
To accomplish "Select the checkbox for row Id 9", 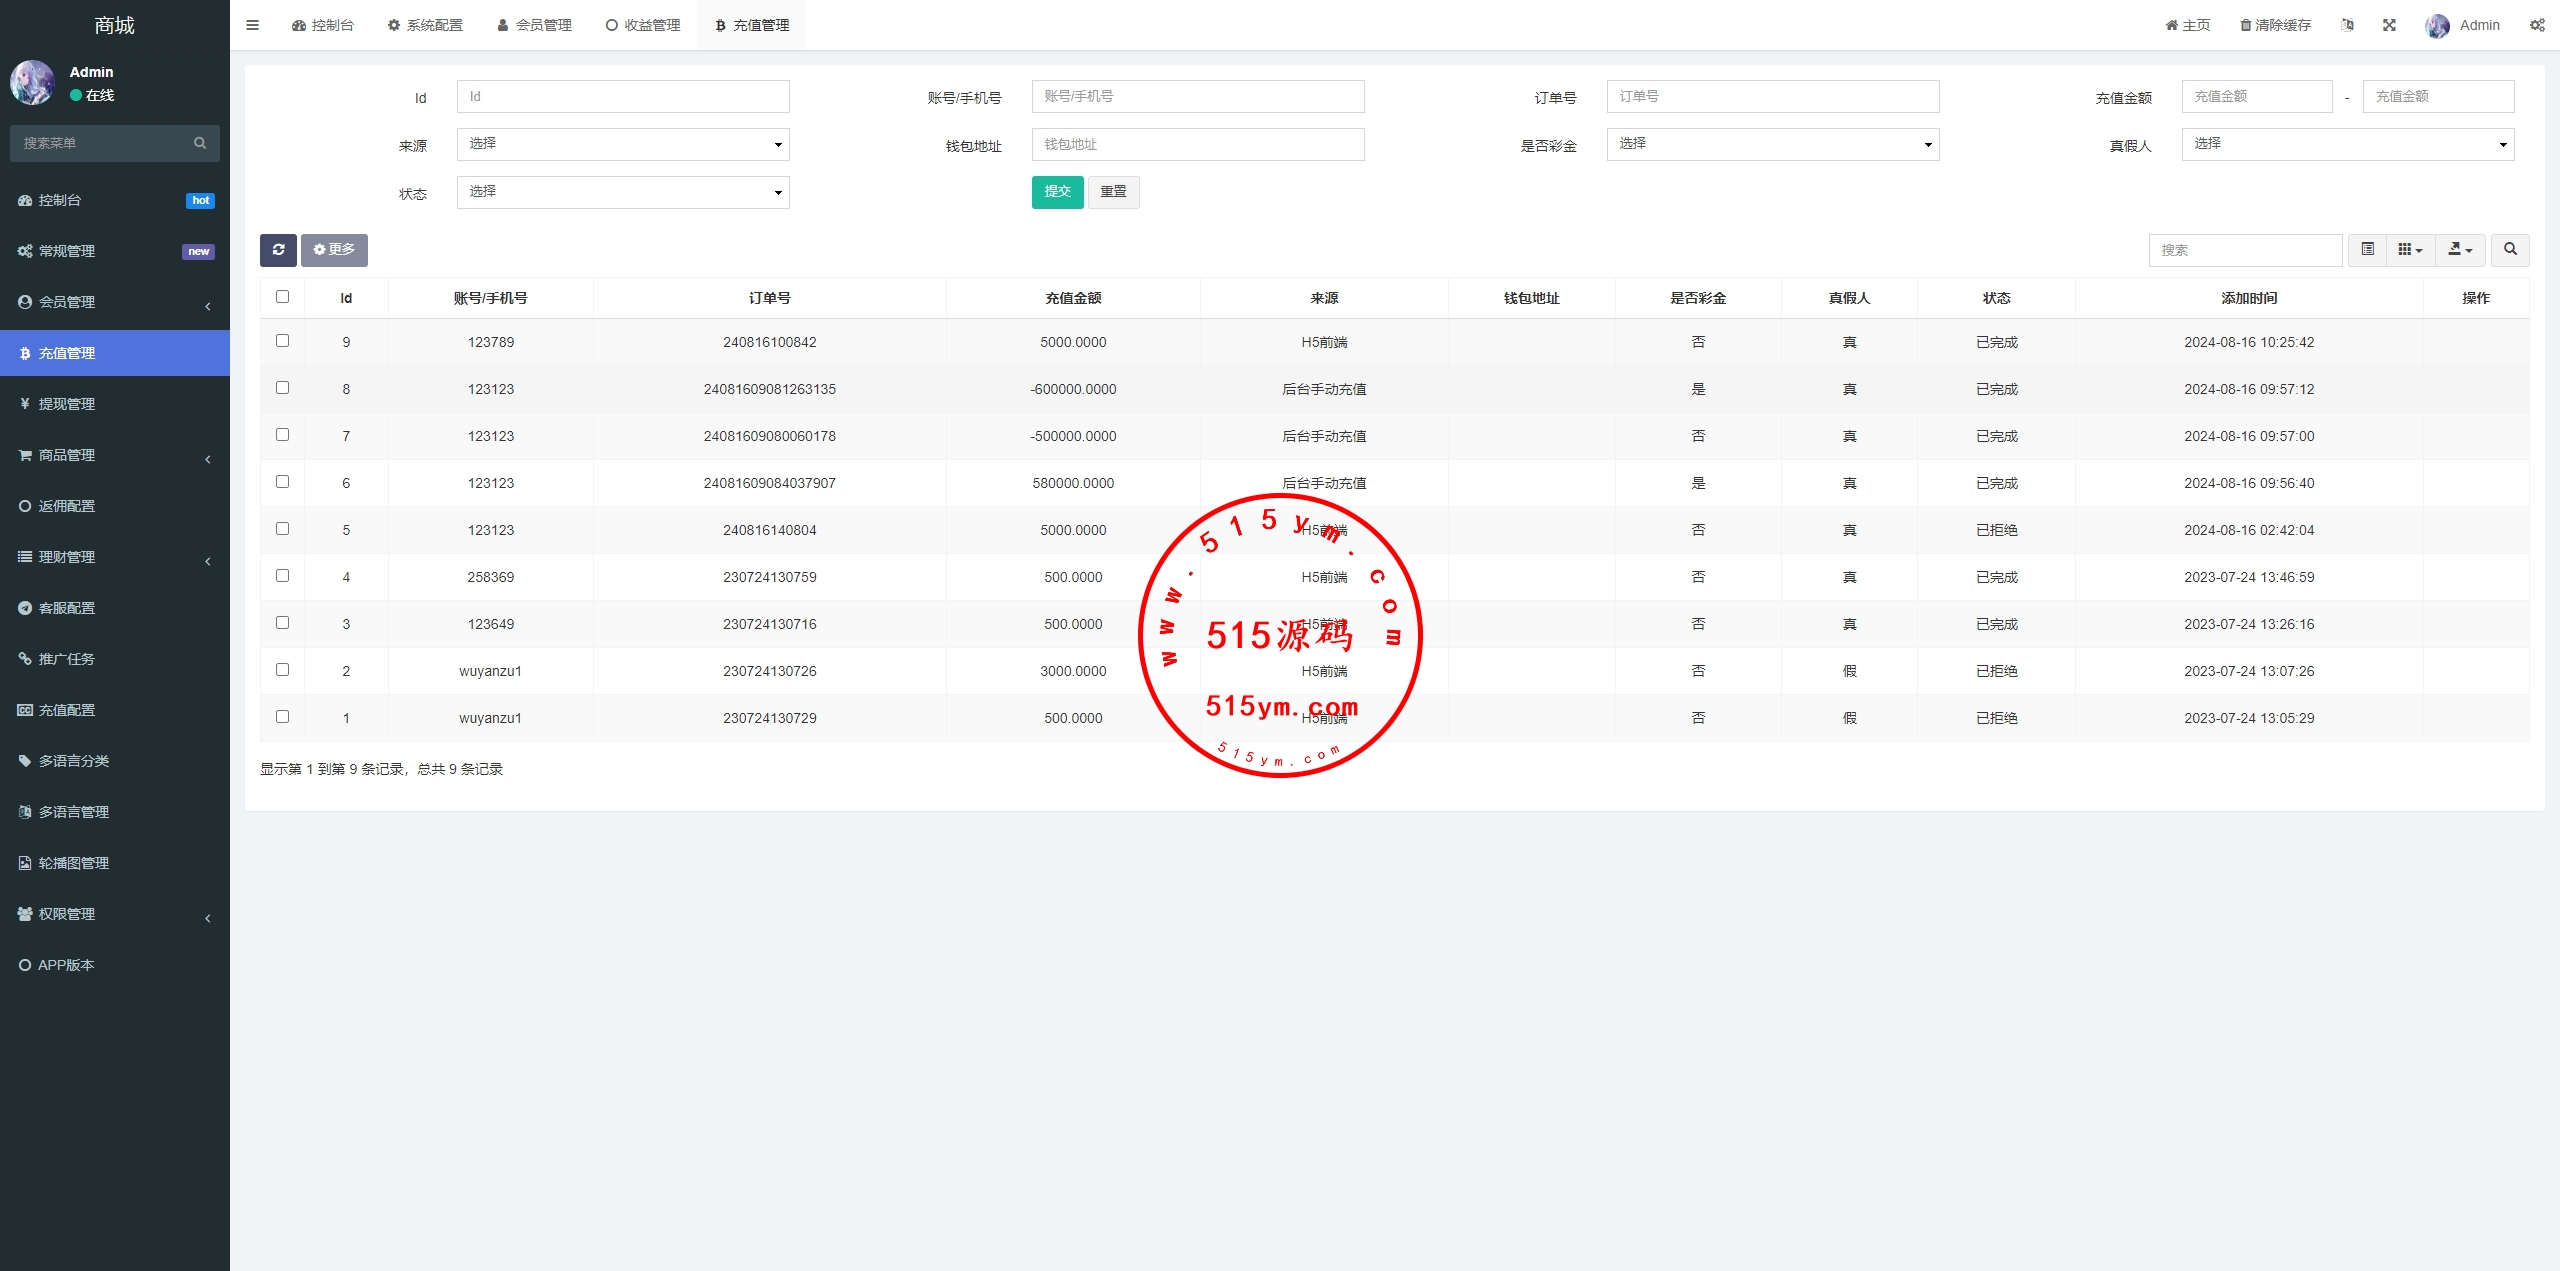I will coord(282,341).
